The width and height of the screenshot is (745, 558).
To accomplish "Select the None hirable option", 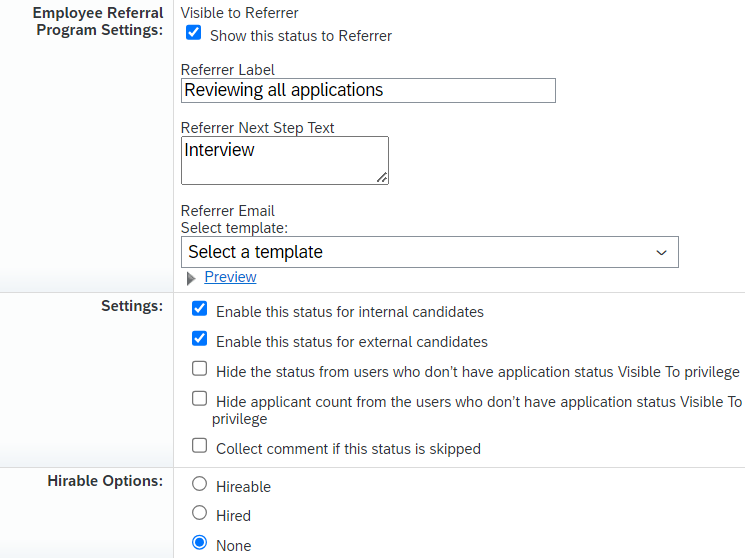I will tap(200, 544).
